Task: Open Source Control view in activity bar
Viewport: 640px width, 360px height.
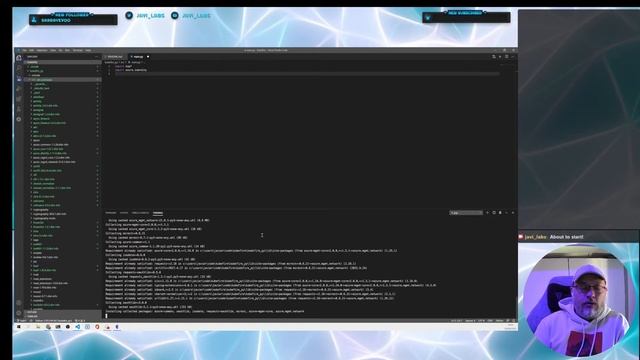Action: pos(19,78)
